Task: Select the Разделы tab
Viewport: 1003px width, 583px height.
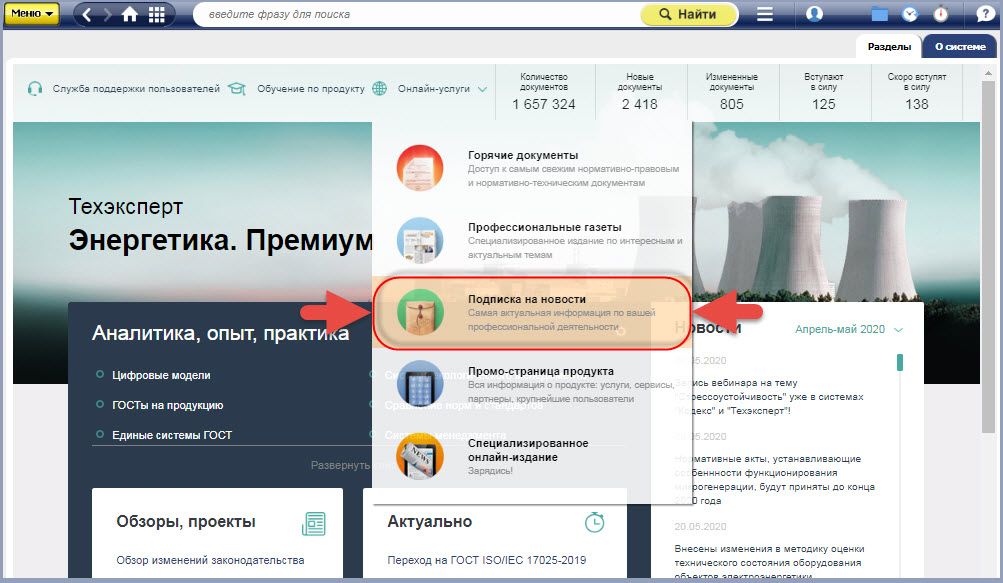Action: [x=888, y=47]
